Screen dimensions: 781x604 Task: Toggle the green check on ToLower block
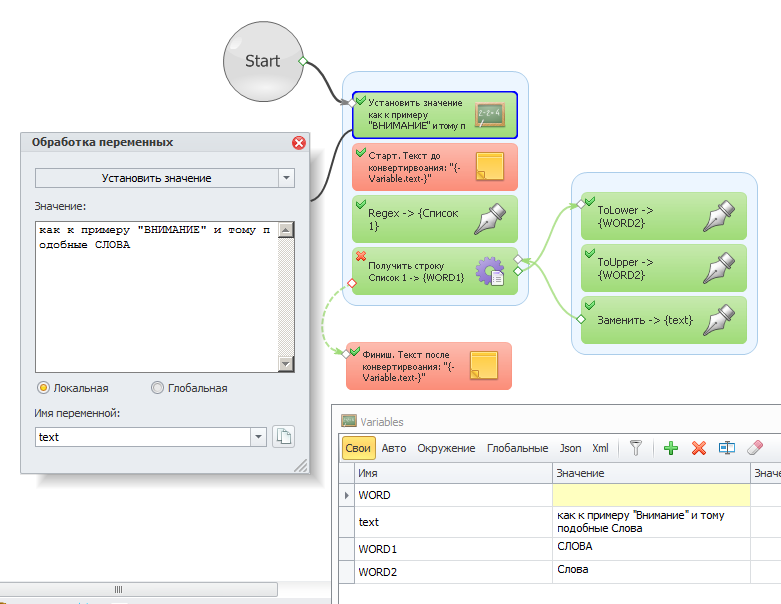point(590,201)
